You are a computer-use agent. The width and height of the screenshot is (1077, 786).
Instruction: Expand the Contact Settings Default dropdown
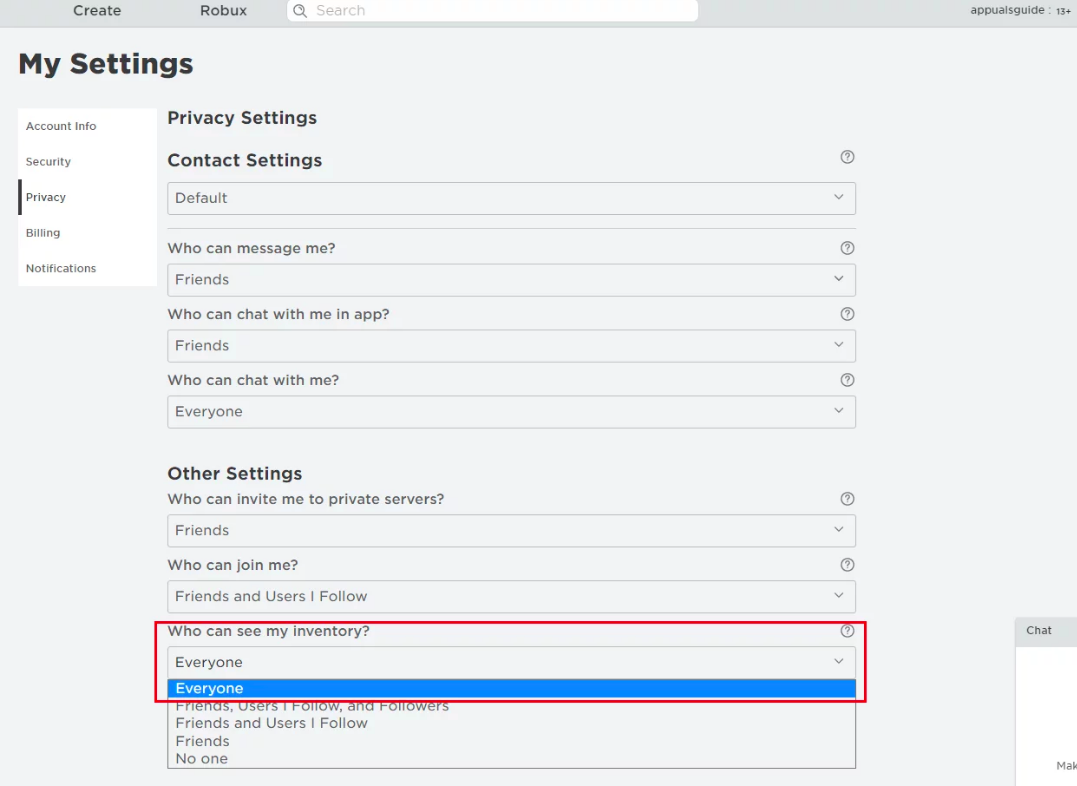511,198
